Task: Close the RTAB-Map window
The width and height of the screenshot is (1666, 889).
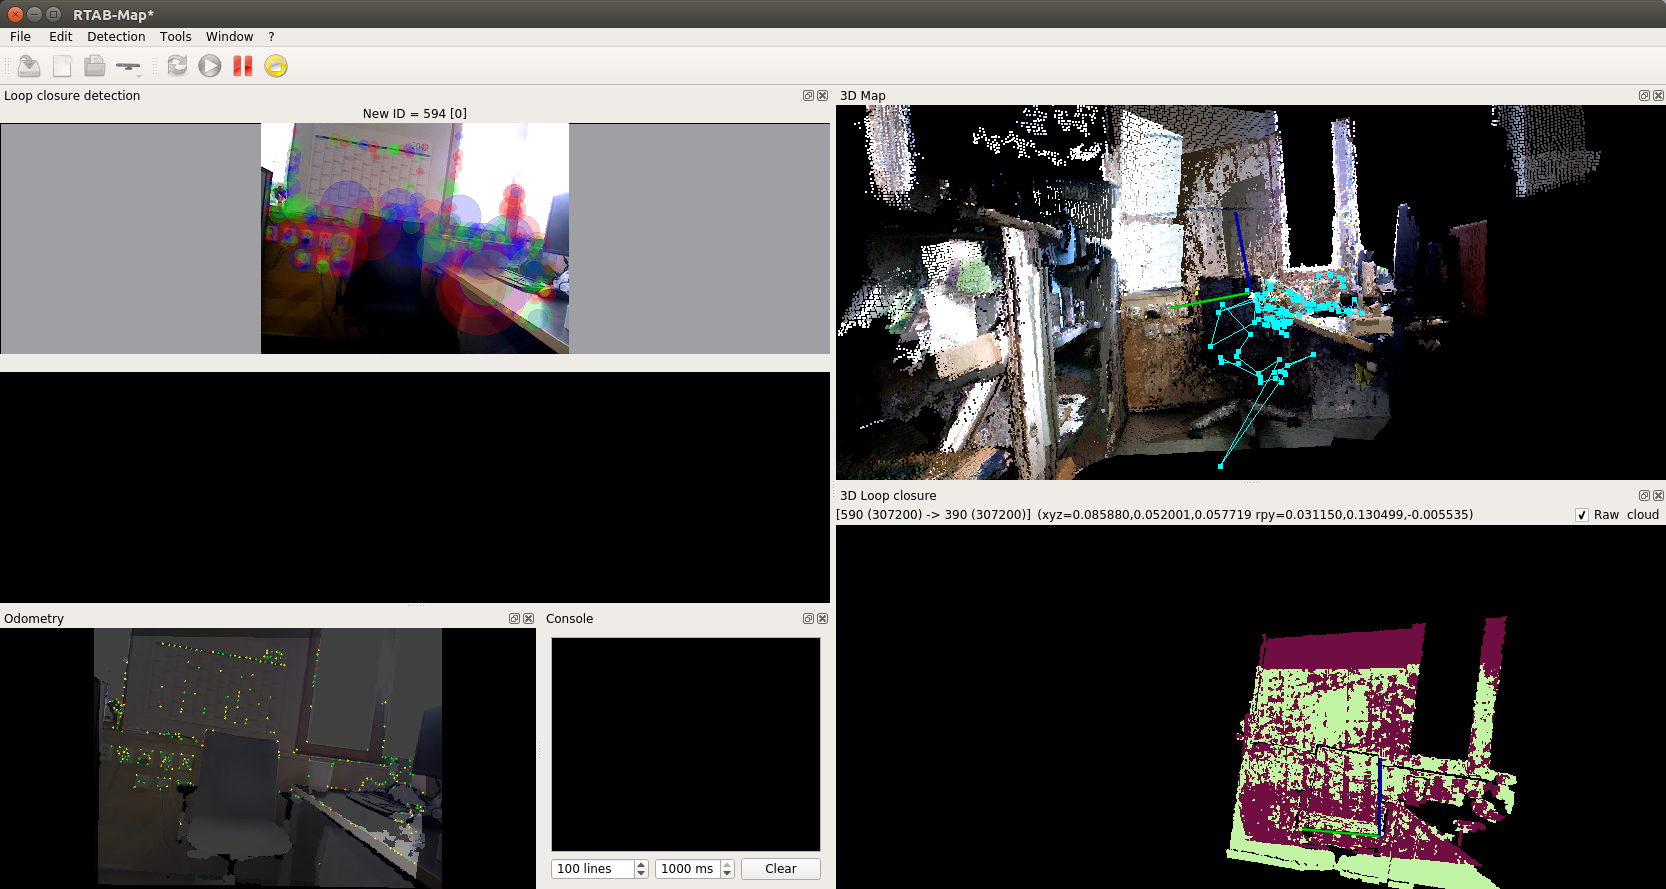Action: point(15,14)
